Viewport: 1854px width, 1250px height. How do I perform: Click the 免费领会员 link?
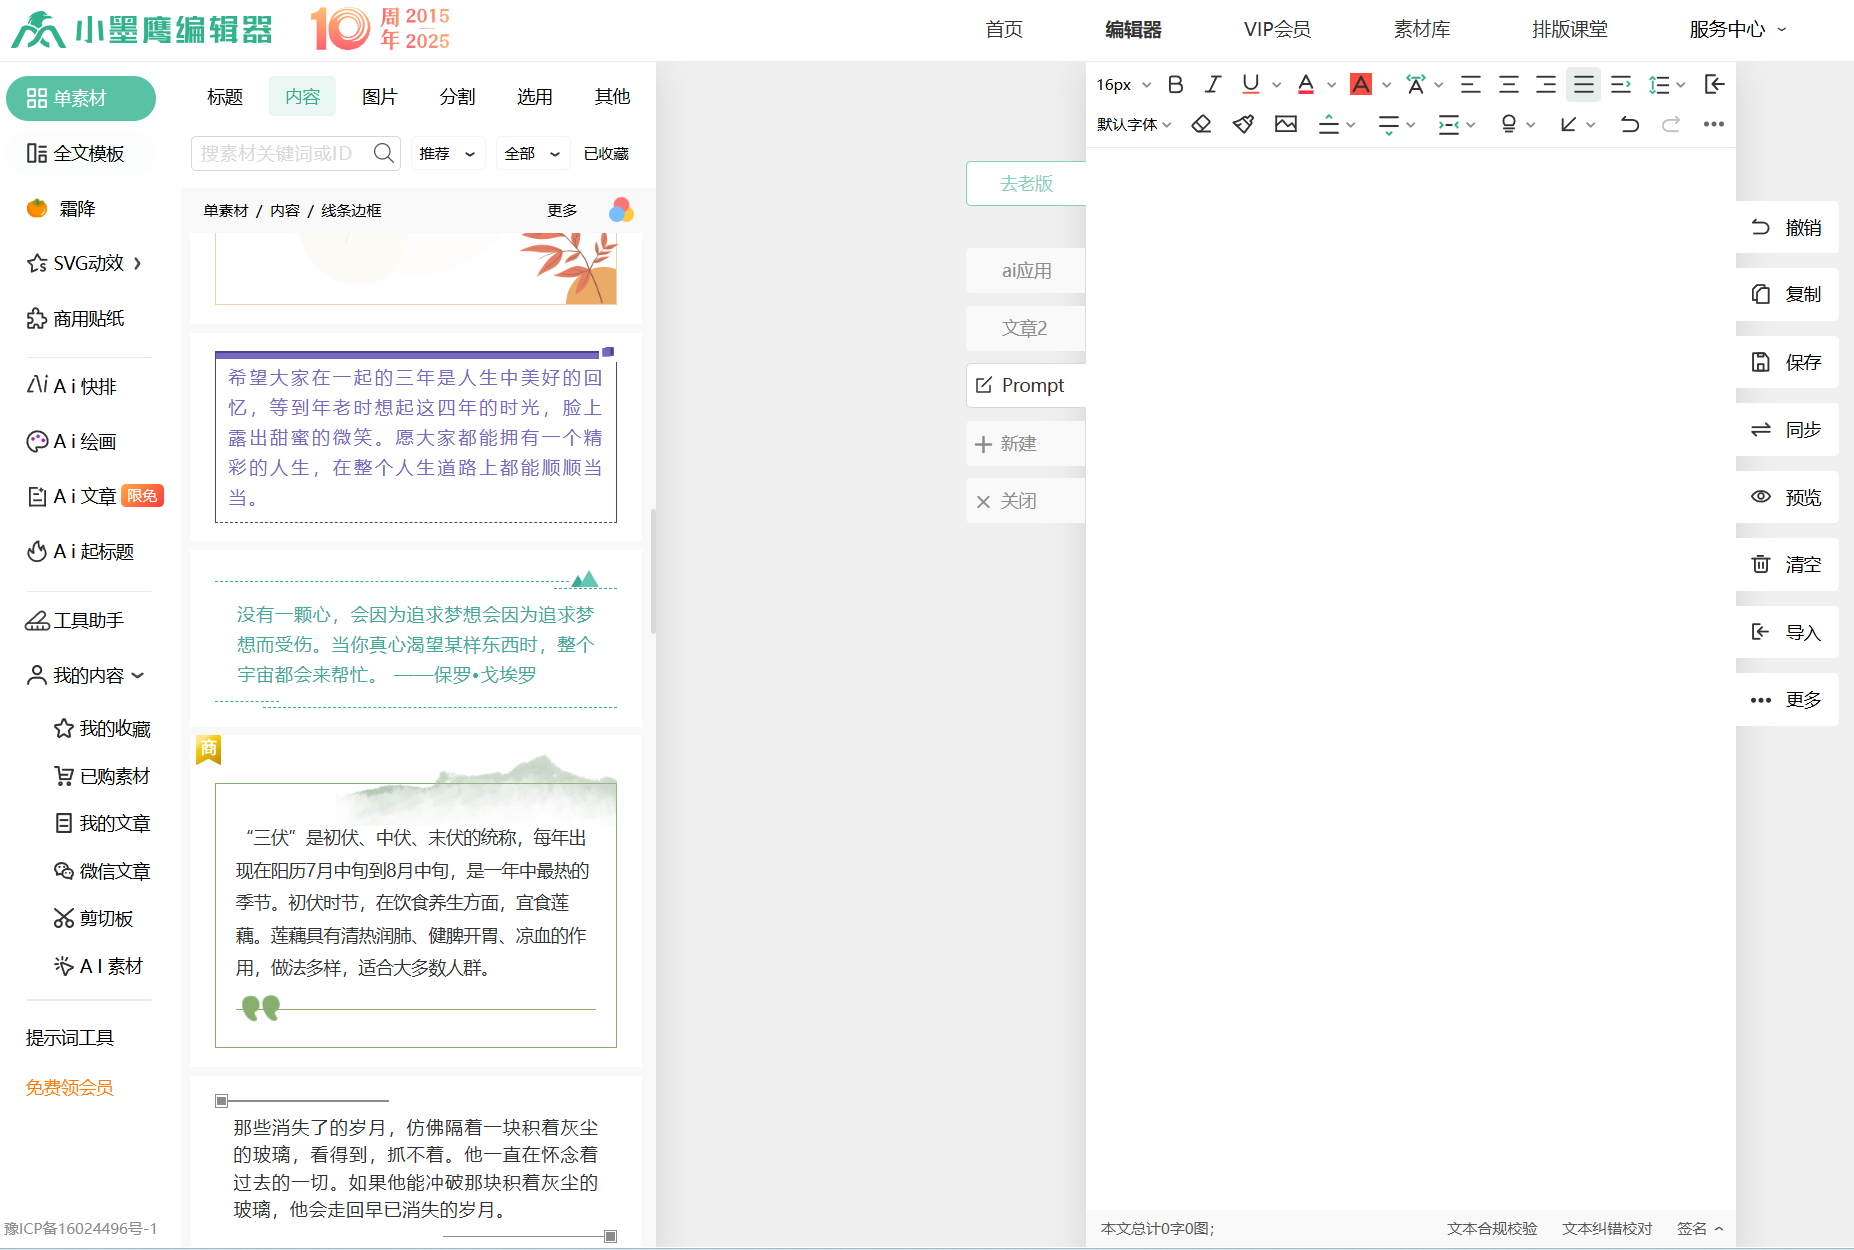tap(68, 1087)
